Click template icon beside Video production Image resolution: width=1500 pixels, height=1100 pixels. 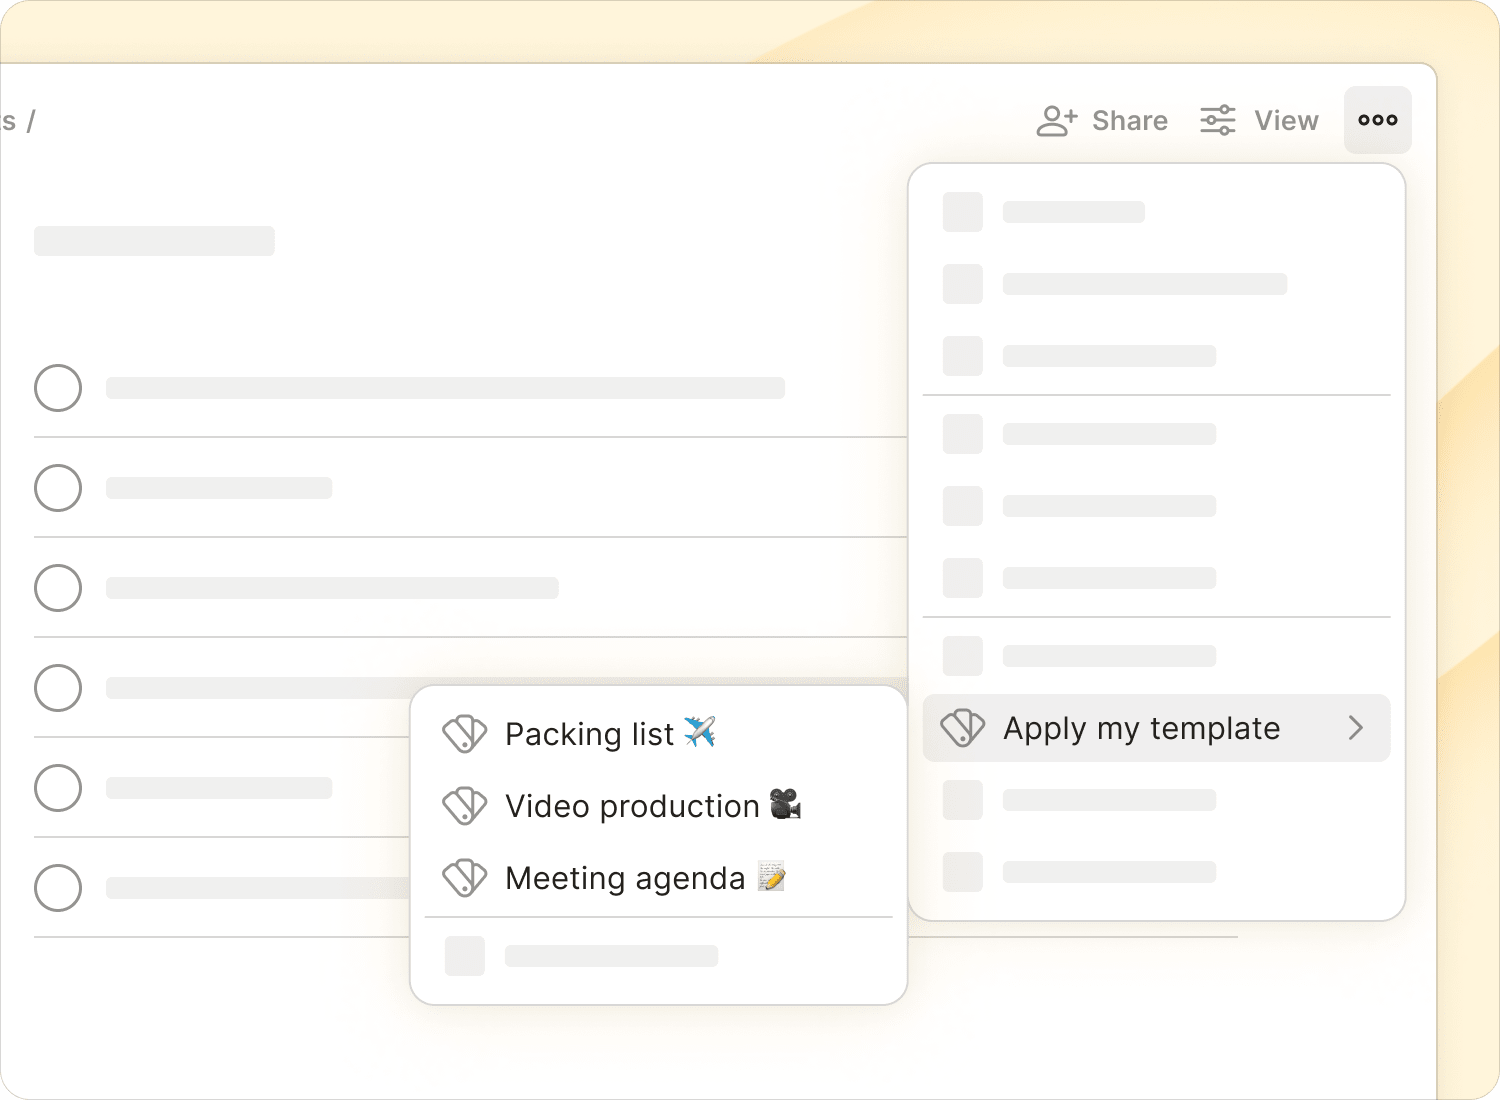[x=465, y=806]
